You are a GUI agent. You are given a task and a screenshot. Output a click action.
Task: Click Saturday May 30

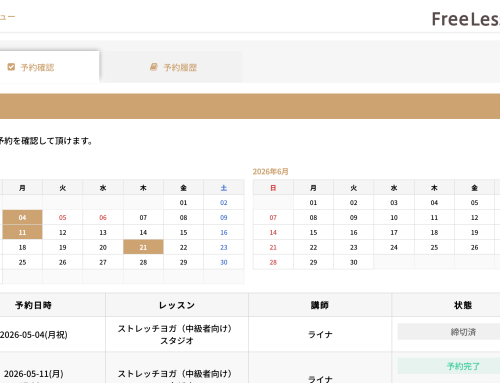point(224,262)
